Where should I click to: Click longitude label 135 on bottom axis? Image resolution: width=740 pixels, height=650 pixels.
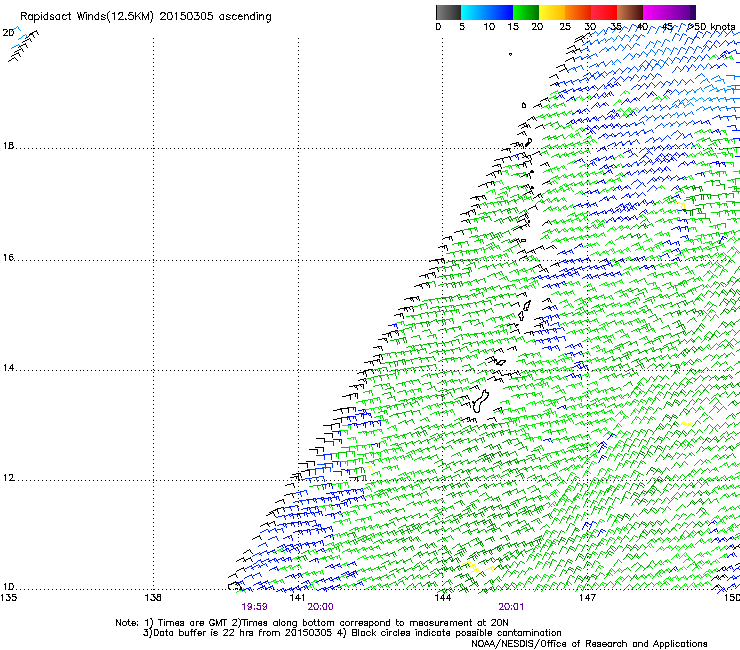click(x=8, y=598)
